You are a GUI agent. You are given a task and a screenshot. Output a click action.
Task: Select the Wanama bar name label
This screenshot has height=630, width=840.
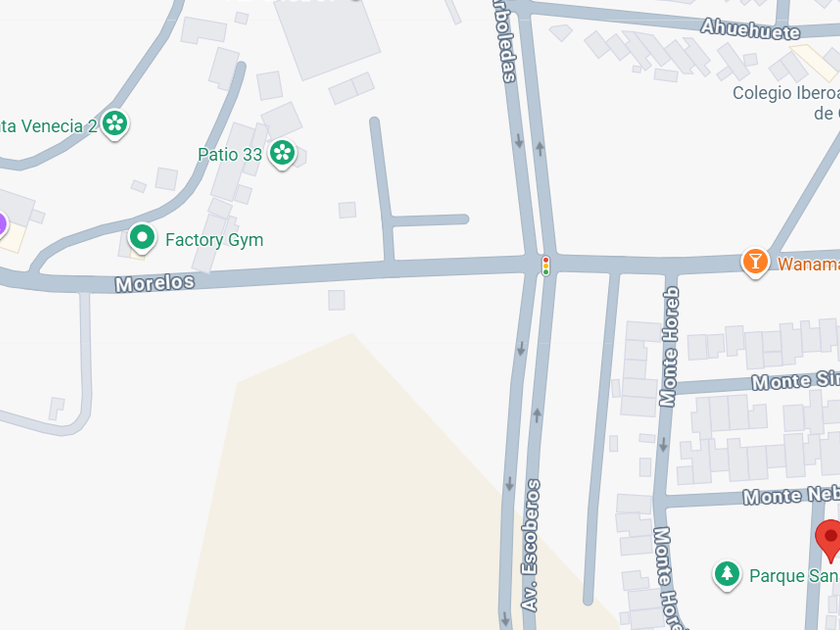[808, 264]
